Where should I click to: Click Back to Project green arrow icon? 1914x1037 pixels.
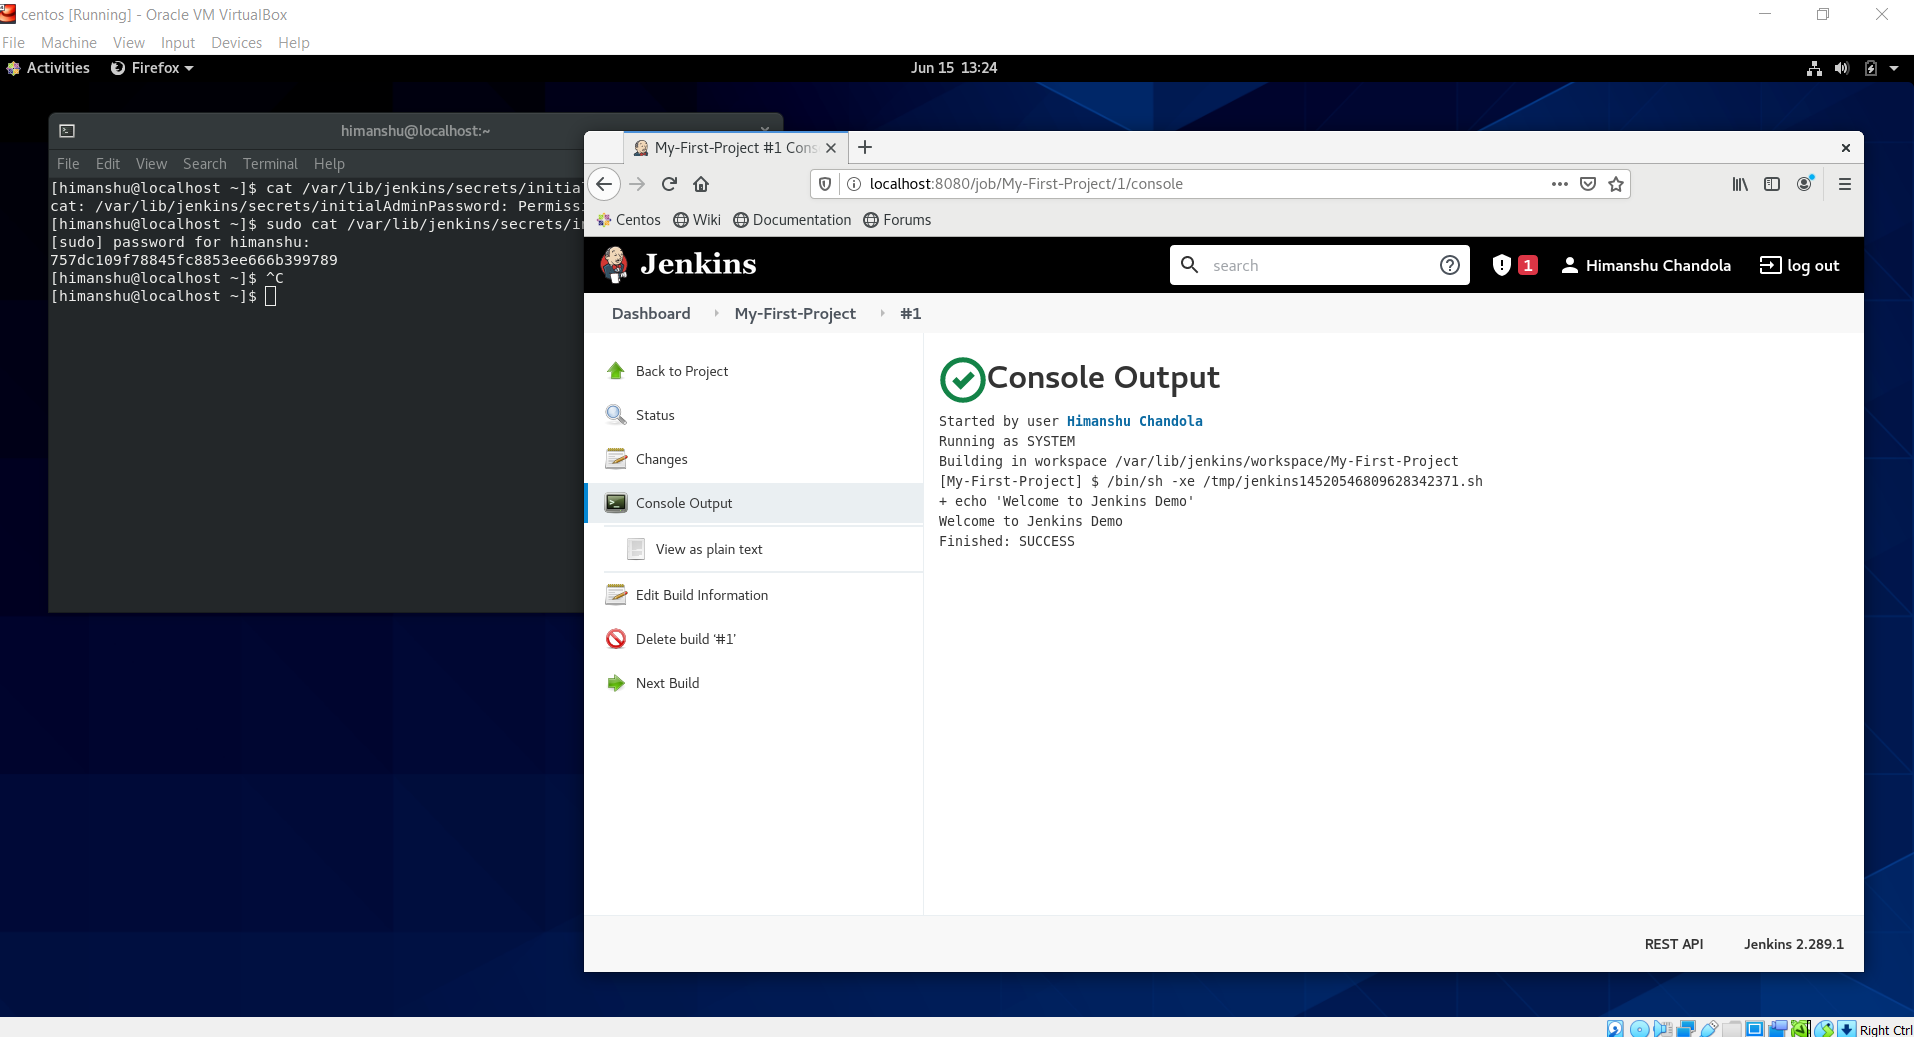pyautogui.click(x=616, y=371)
